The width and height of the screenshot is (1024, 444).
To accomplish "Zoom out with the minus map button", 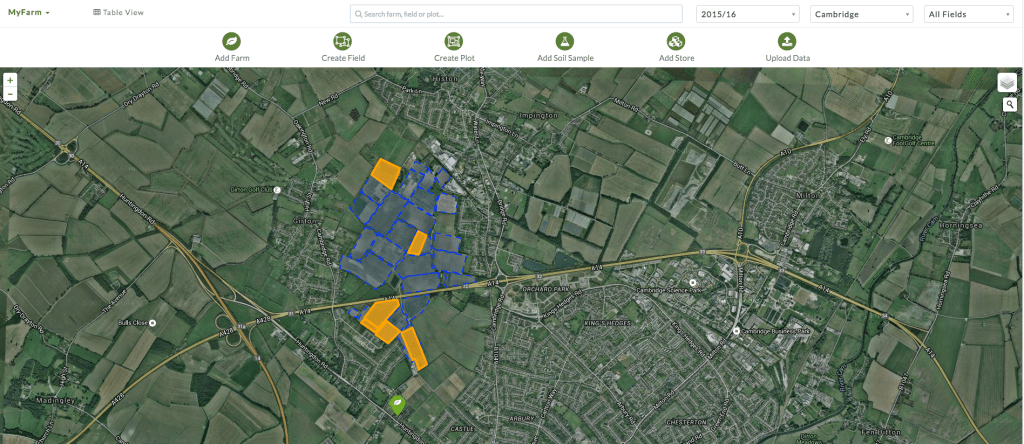I will click(x=10, y=94).
